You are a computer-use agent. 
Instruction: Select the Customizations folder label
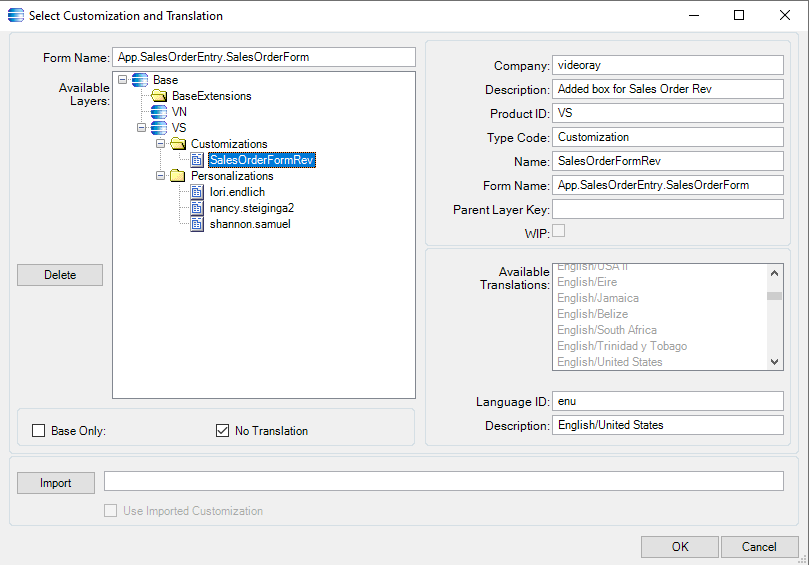pos(229,144)
